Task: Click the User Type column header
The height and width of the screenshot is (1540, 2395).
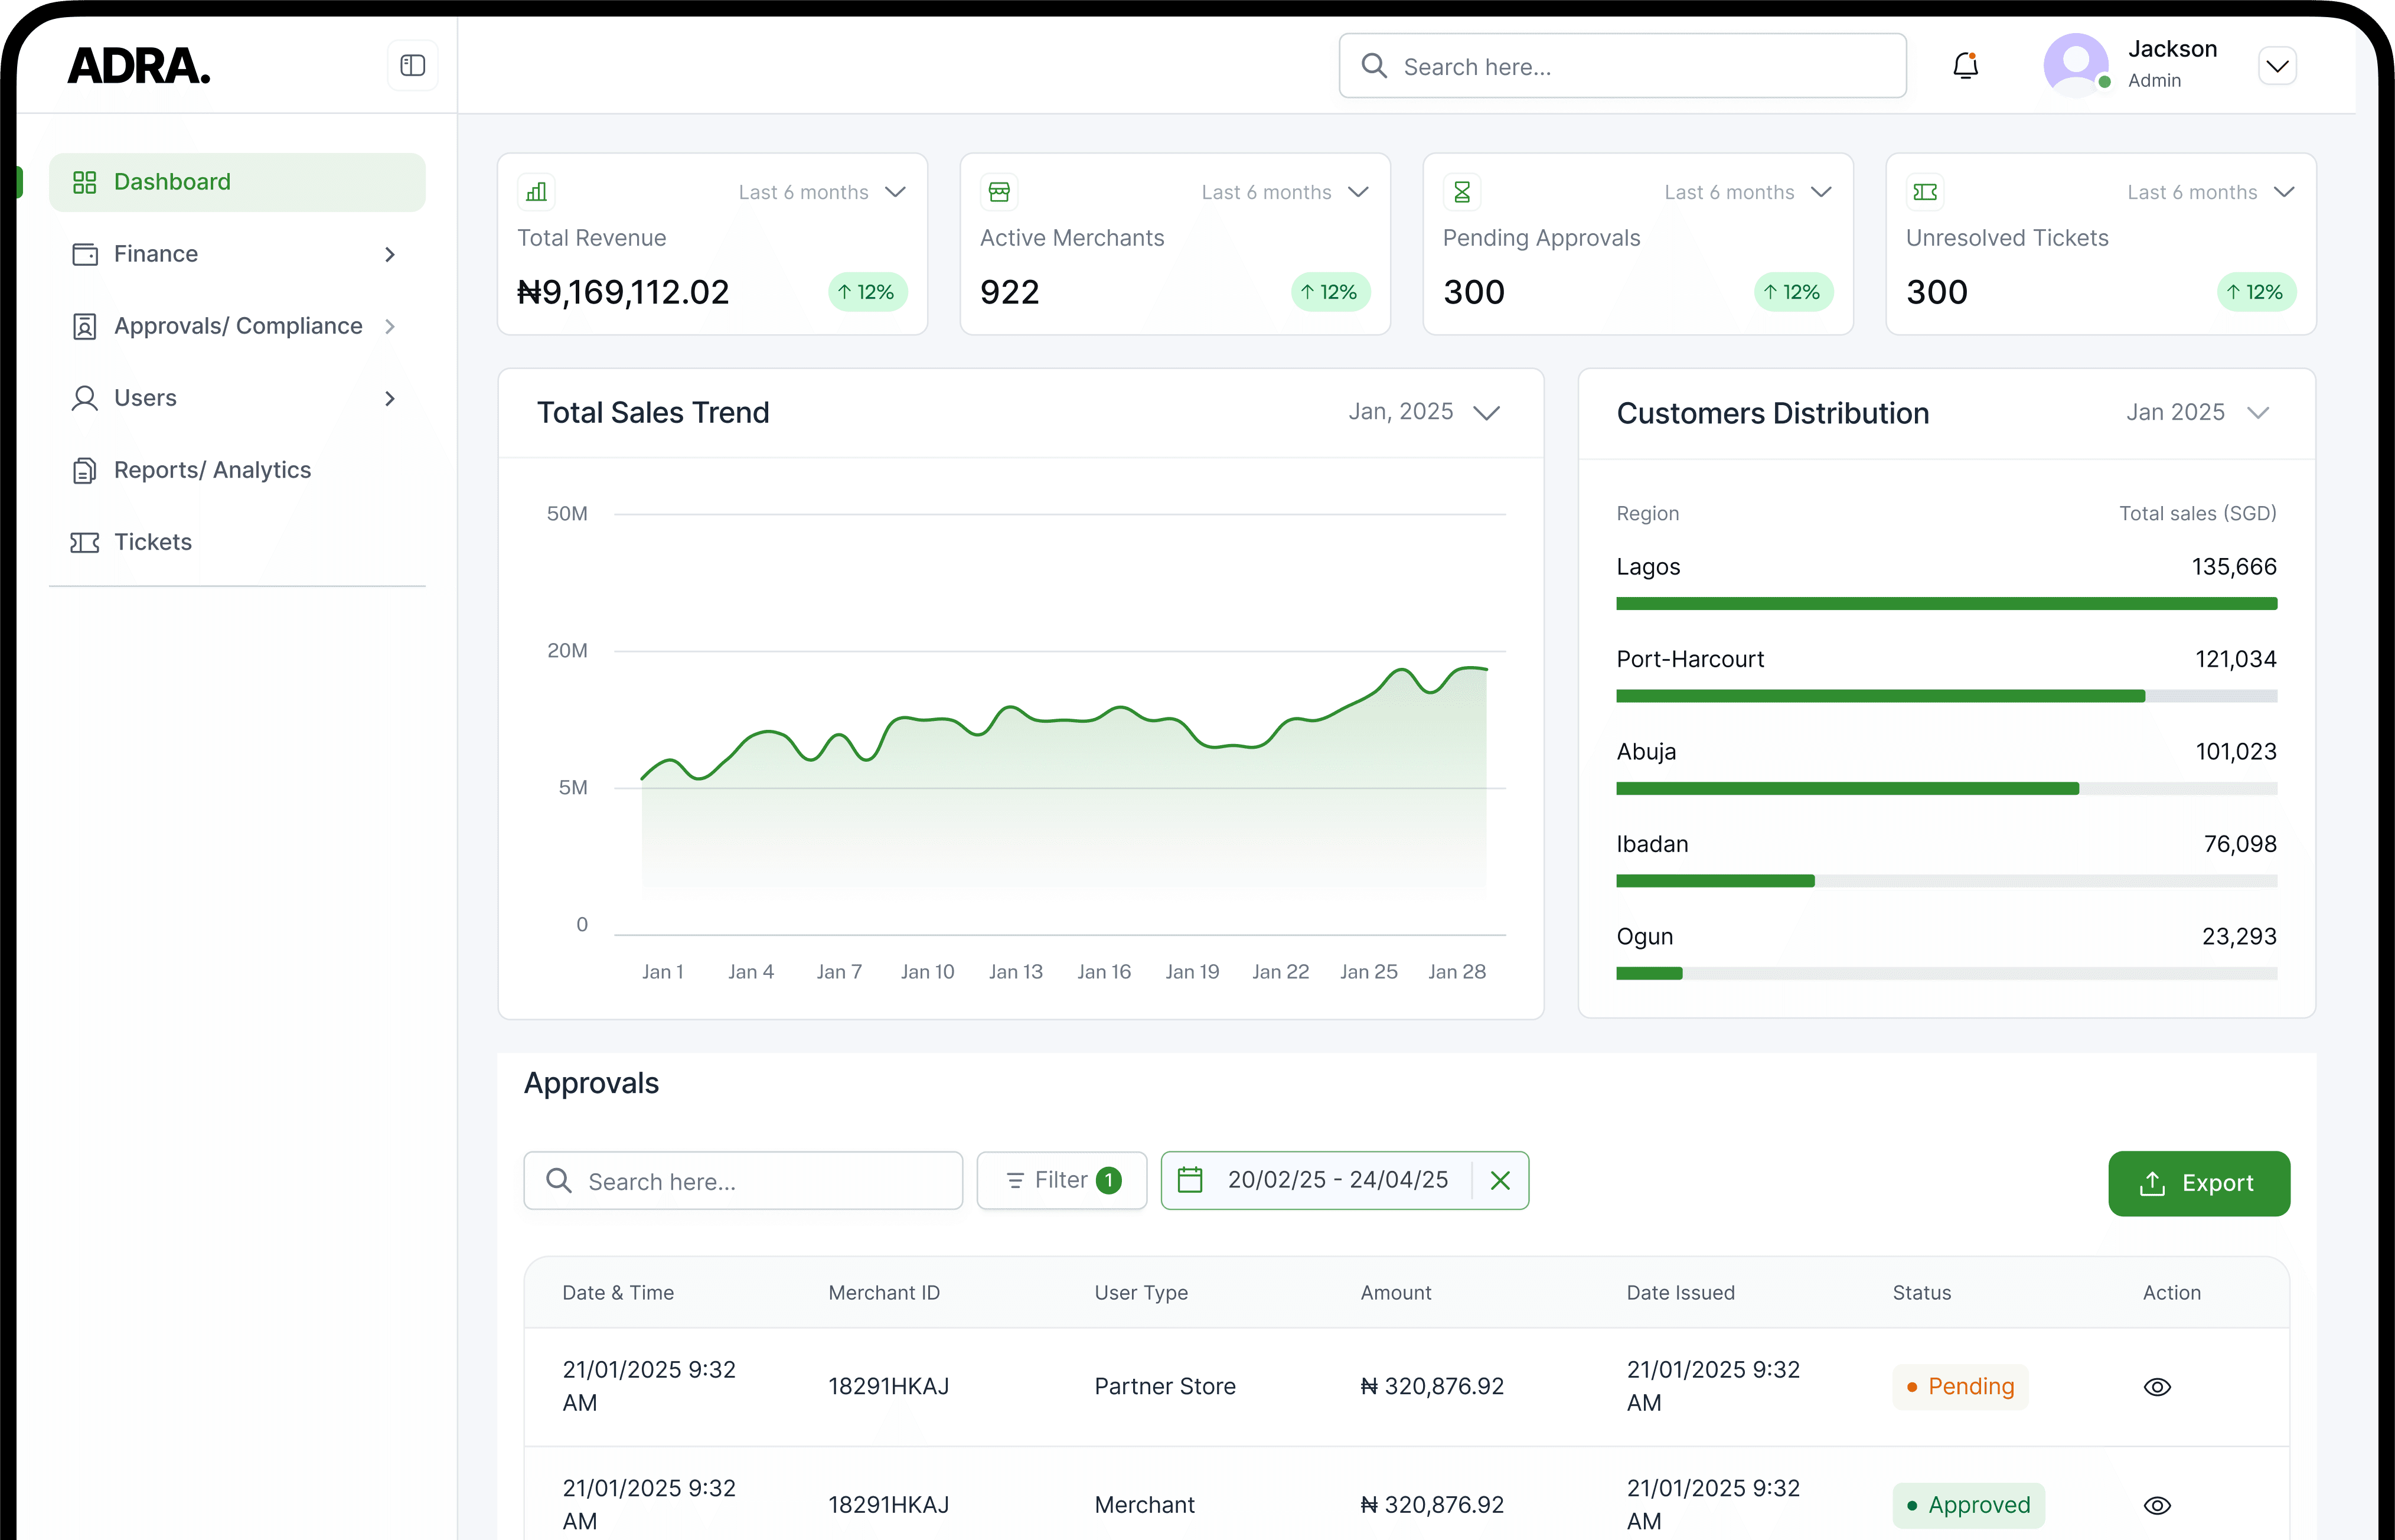Action: pyautogui.click(x=1141, y=1293)
